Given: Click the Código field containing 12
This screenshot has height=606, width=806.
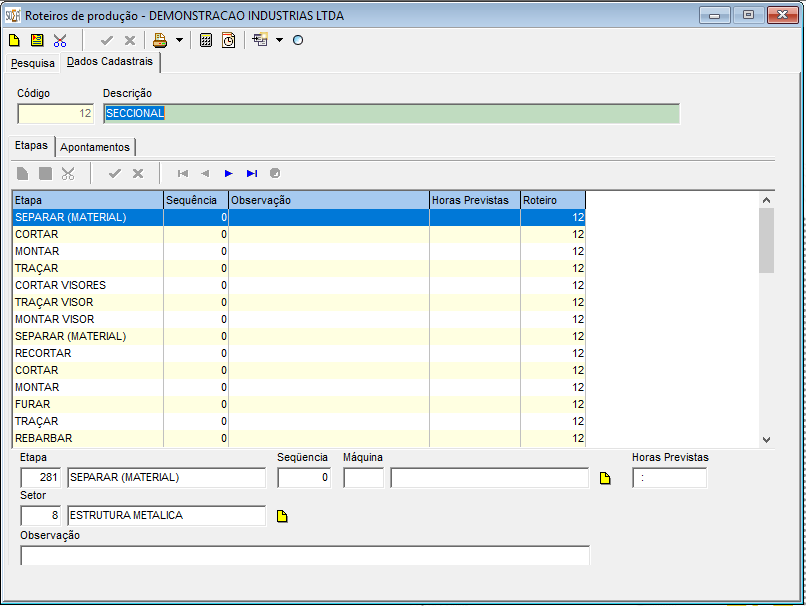Looking at the screenshot, I should click(56, 114).
